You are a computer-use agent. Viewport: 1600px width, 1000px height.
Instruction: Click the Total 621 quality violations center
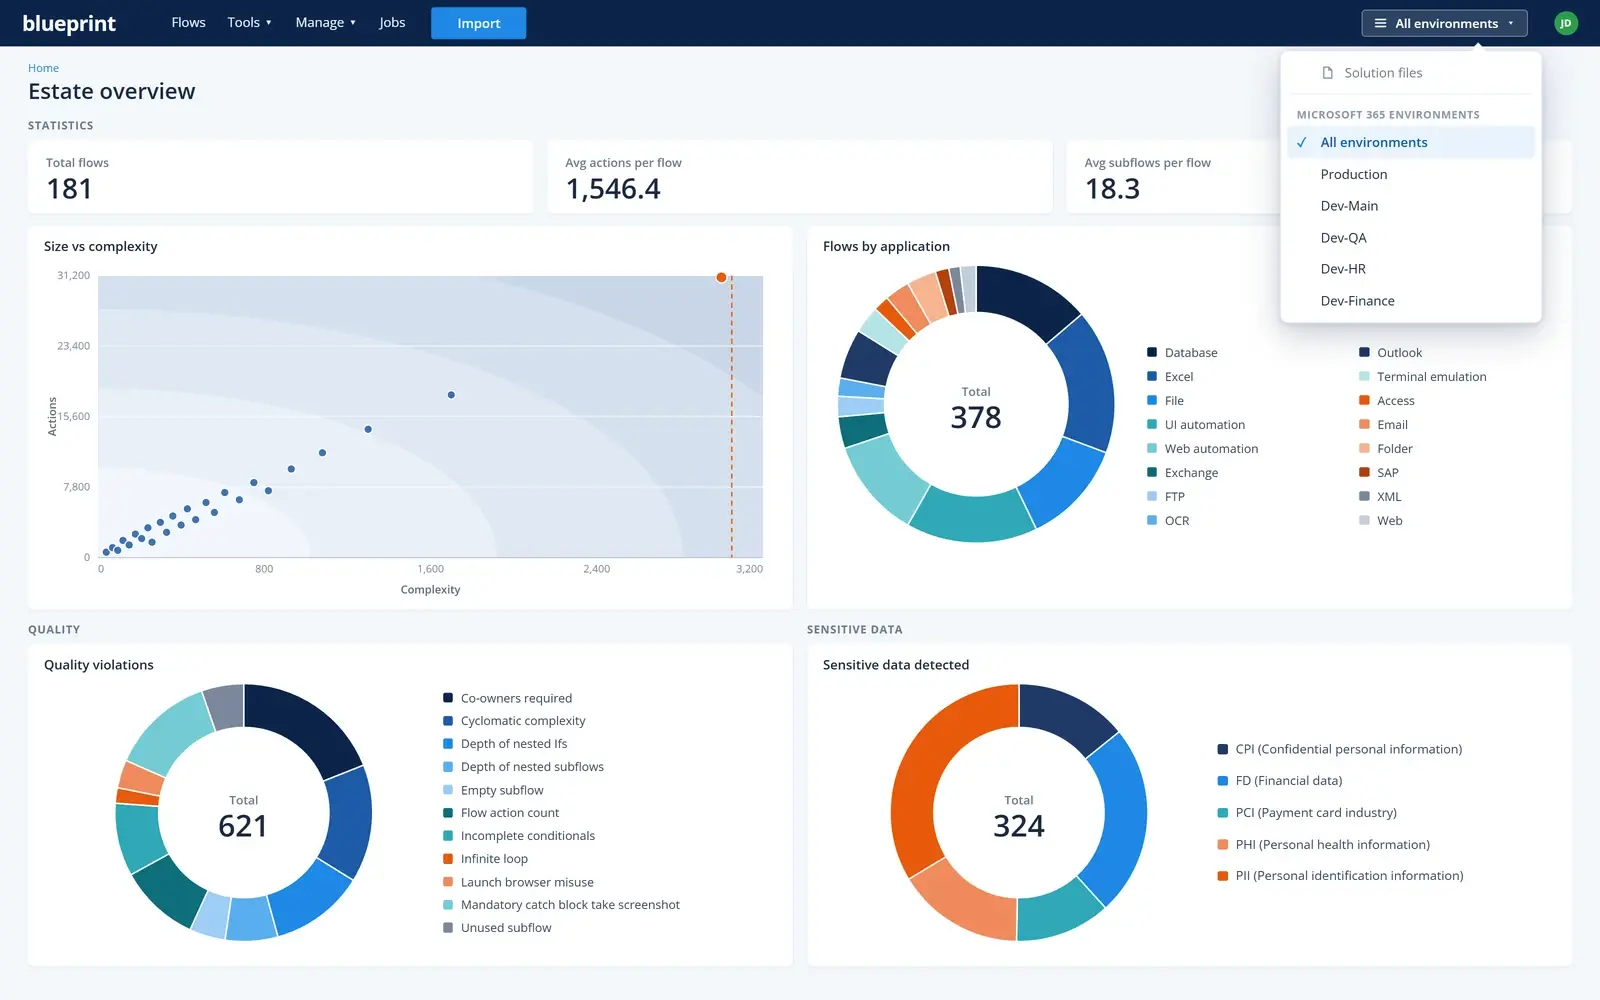point(243,817)
